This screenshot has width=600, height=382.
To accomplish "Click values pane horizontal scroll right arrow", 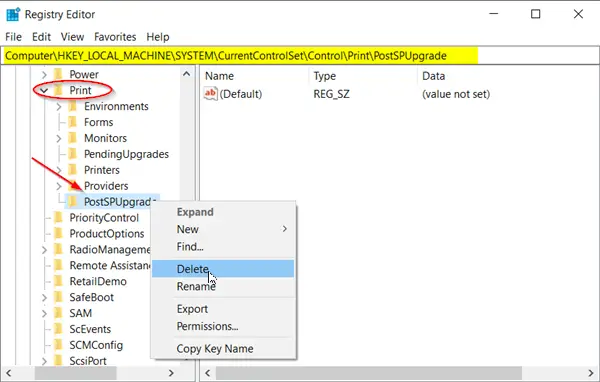I will [591, 373].
